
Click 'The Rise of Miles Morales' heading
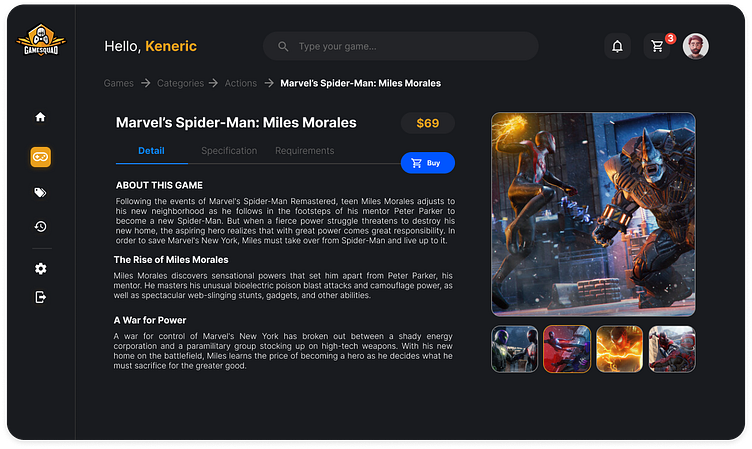[171, 260]
